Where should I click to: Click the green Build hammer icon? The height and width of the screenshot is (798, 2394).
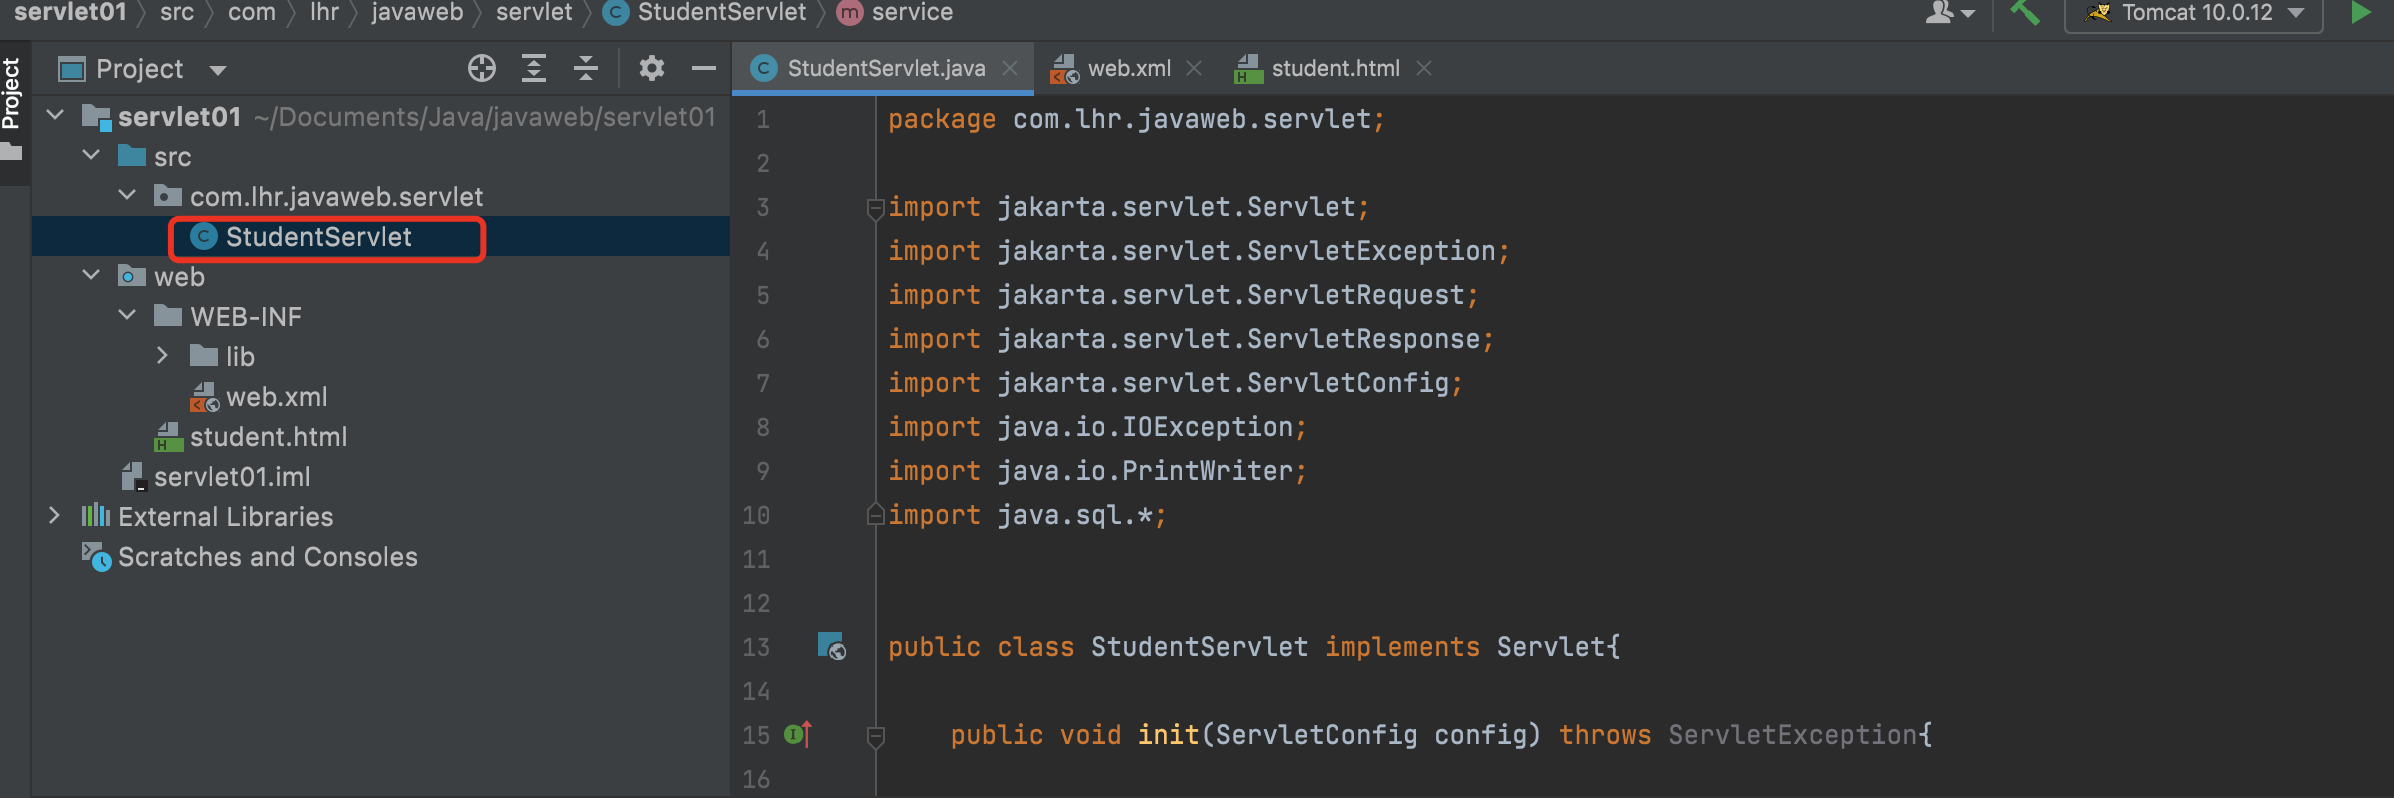pos(2025,12)
